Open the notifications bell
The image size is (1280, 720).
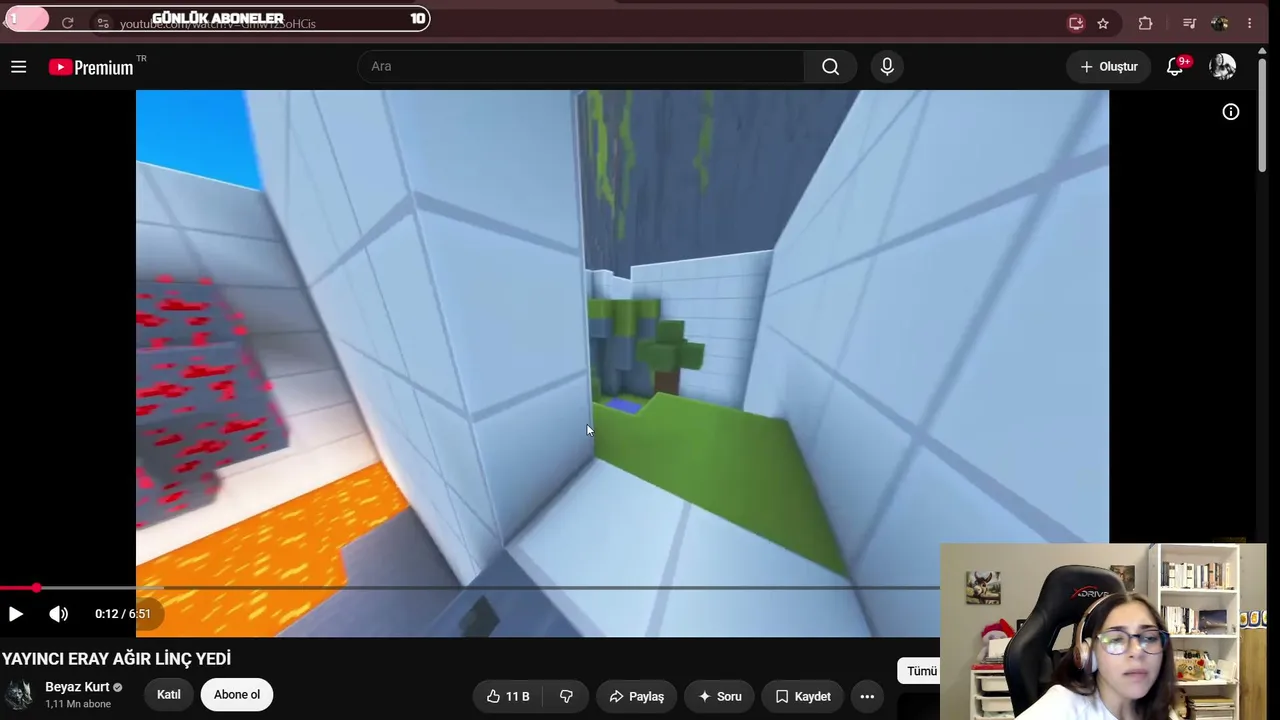pyautogui.click(x=1176, y=67)
